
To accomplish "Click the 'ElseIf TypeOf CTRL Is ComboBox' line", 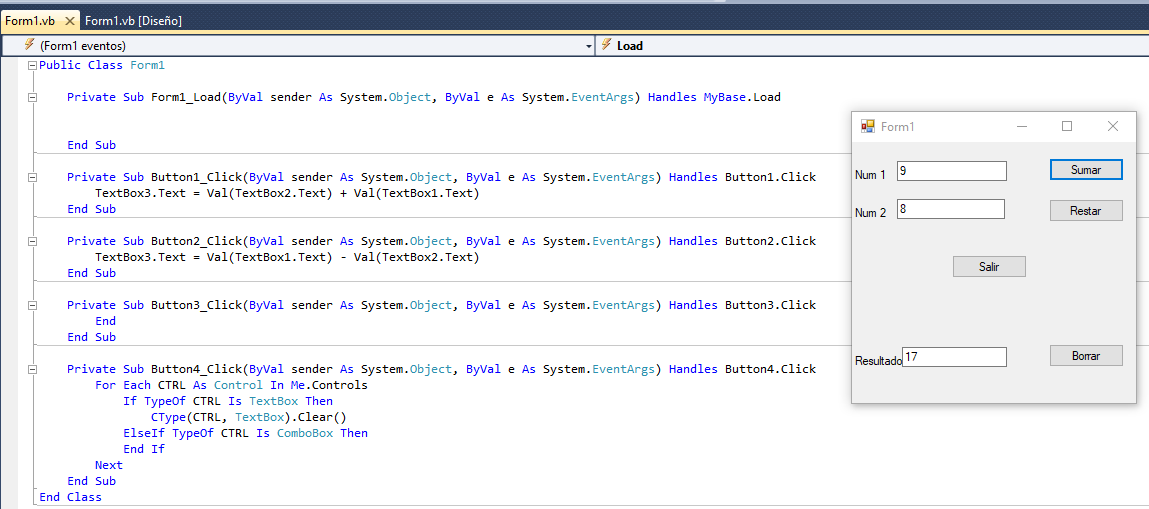I will [245, 434].
